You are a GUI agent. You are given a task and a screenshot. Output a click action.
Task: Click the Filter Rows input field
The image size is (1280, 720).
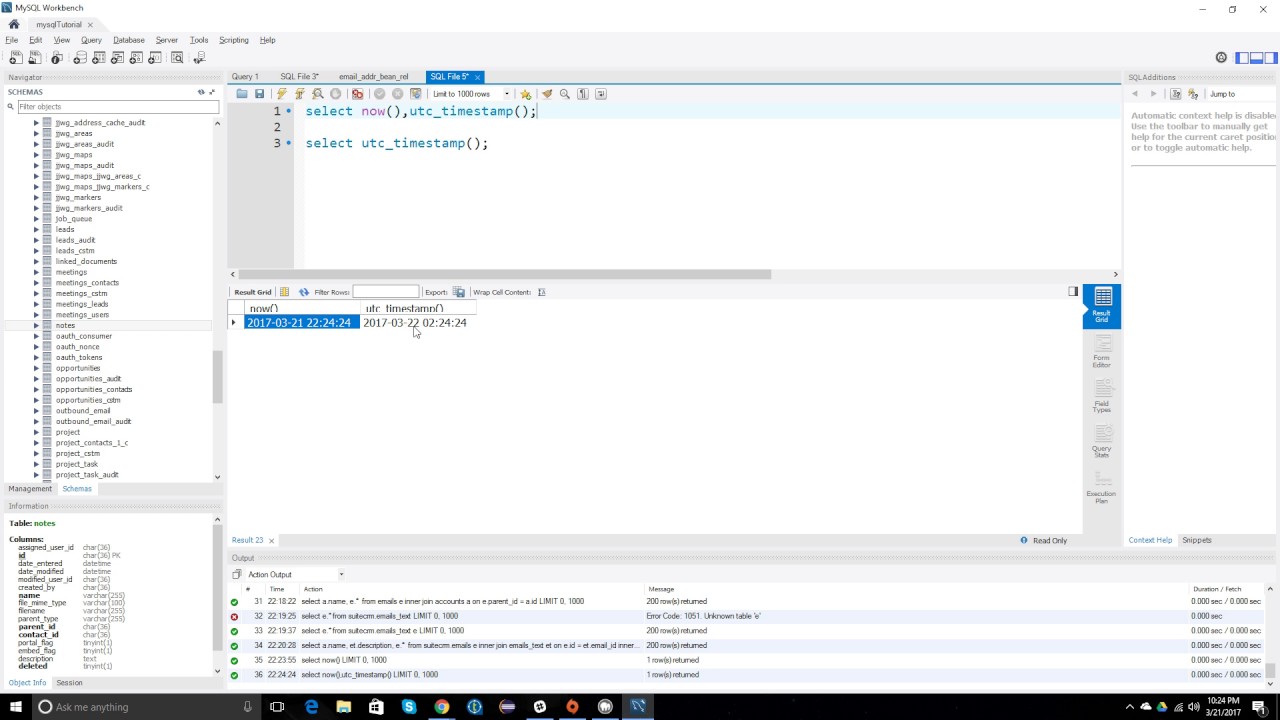385,292
